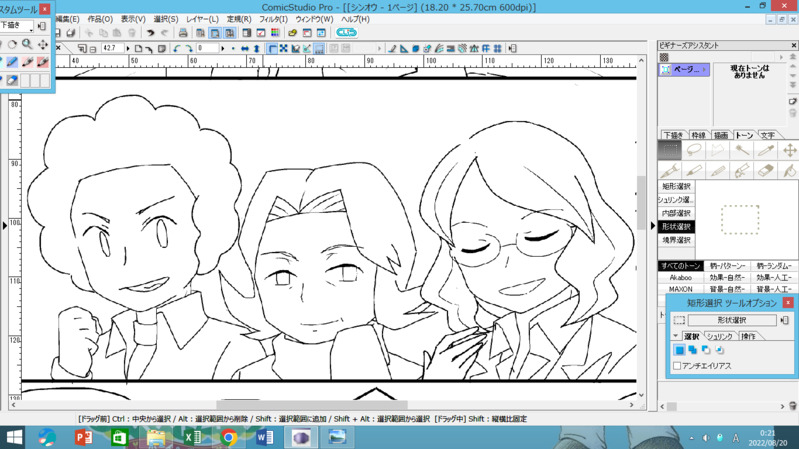Image resolution: width=799 pixels, height=449 pixels.
Task: Choose the airbrush tool
Action: click(741, 170)
